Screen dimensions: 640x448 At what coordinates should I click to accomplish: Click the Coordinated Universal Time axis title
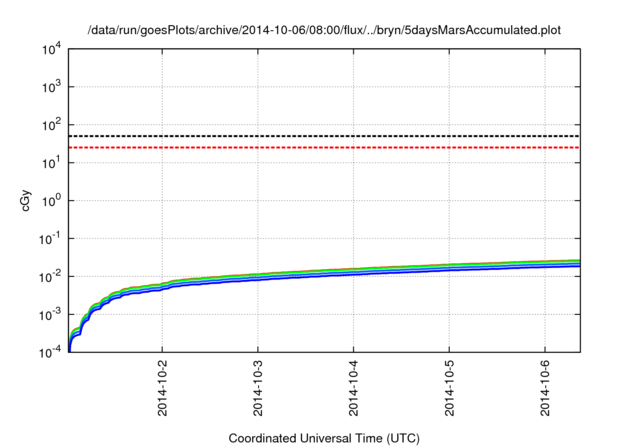[x=324, y=438]
